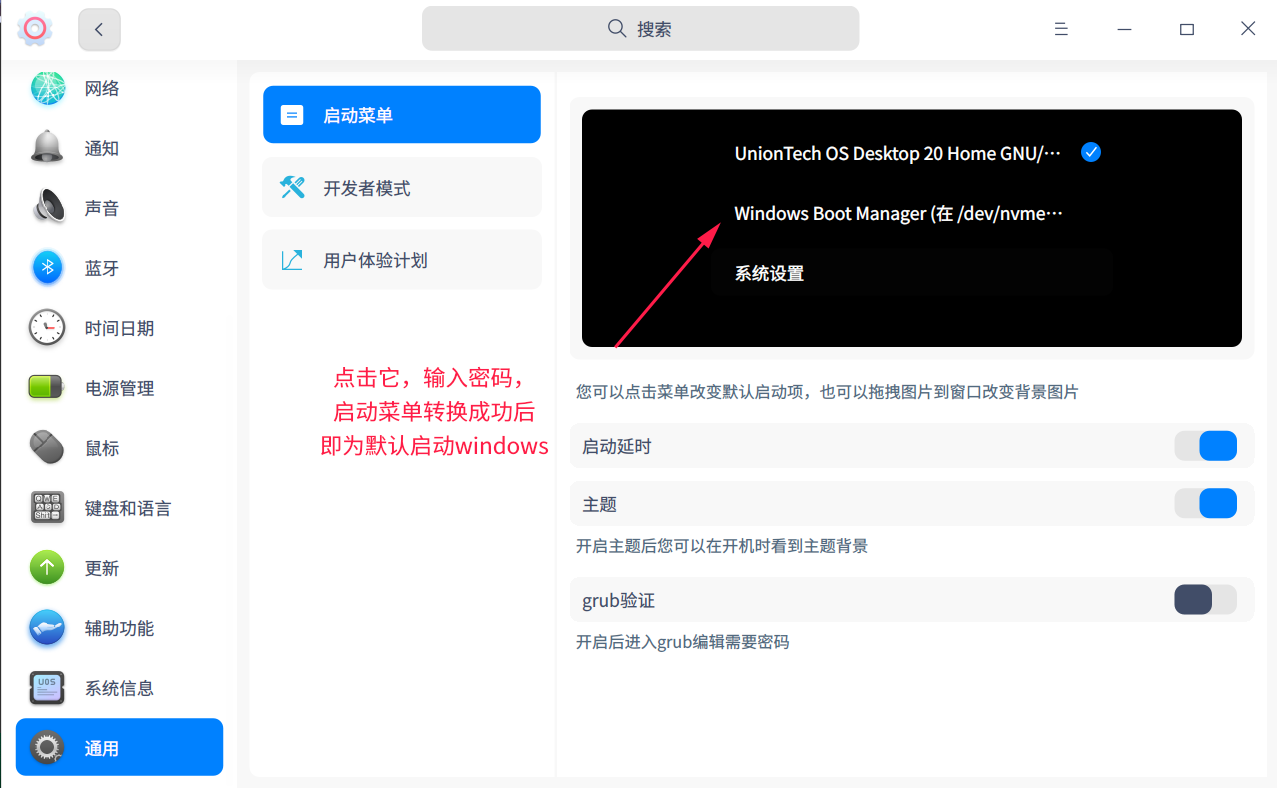The height and width of the screenshot is (788, 1277).
Task: Toggle 启动延时 (boot delay) switch
Action: [x=1205, y=445]
